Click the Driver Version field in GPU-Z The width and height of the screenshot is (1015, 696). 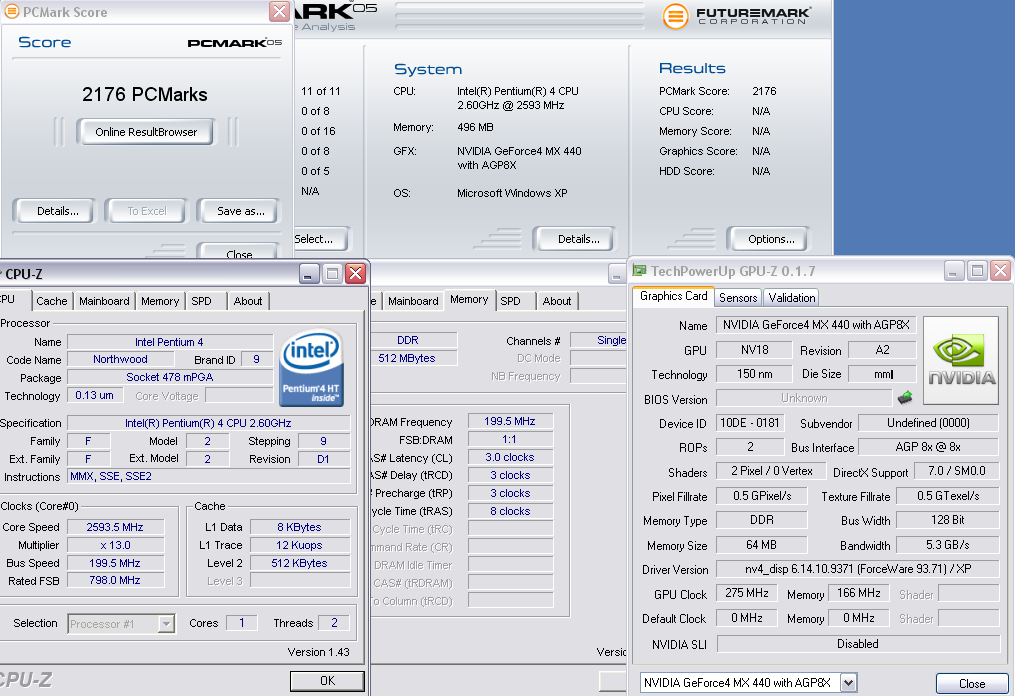(x=858, y=569)
